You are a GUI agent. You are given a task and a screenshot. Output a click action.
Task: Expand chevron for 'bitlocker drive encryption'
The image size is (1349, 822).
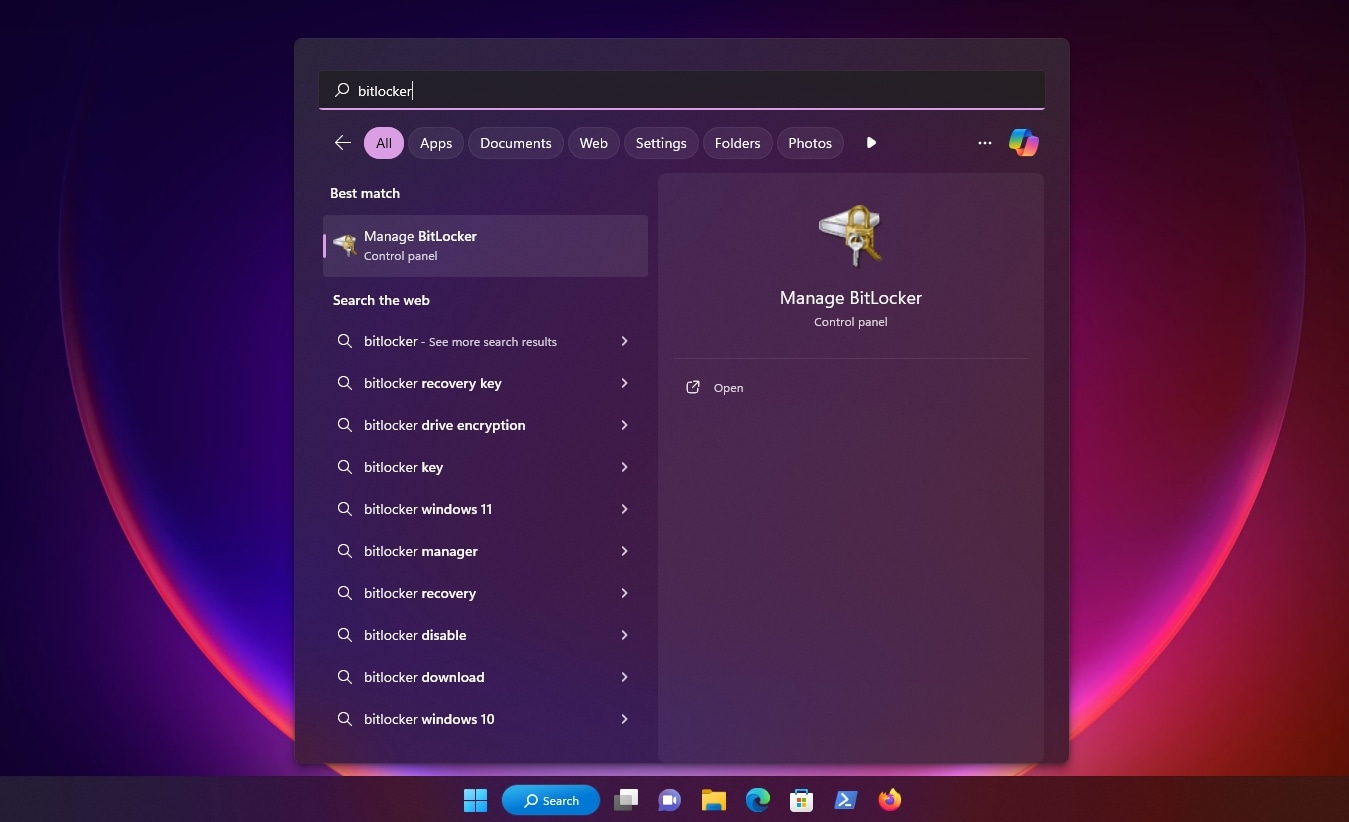click(624, 425)
